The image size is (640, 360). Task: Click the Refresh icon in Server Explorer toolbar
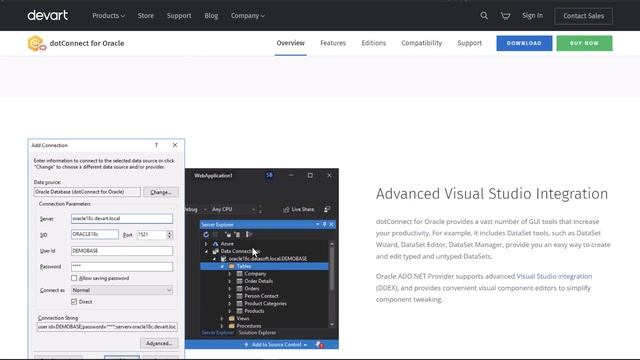[206, 234]
